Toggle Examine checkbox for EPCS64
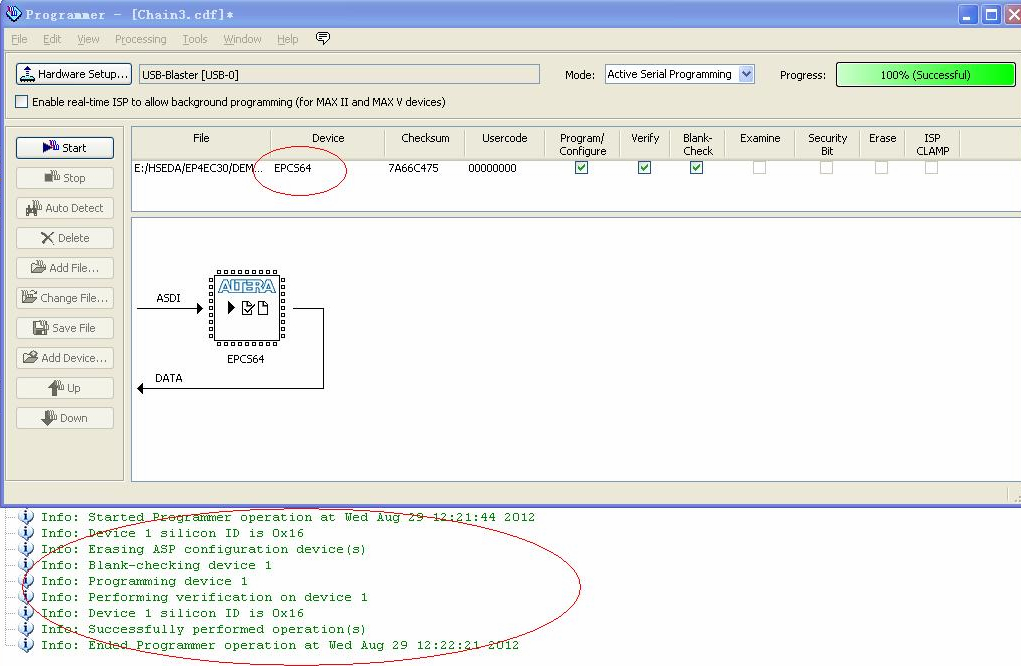 [759, 167]
